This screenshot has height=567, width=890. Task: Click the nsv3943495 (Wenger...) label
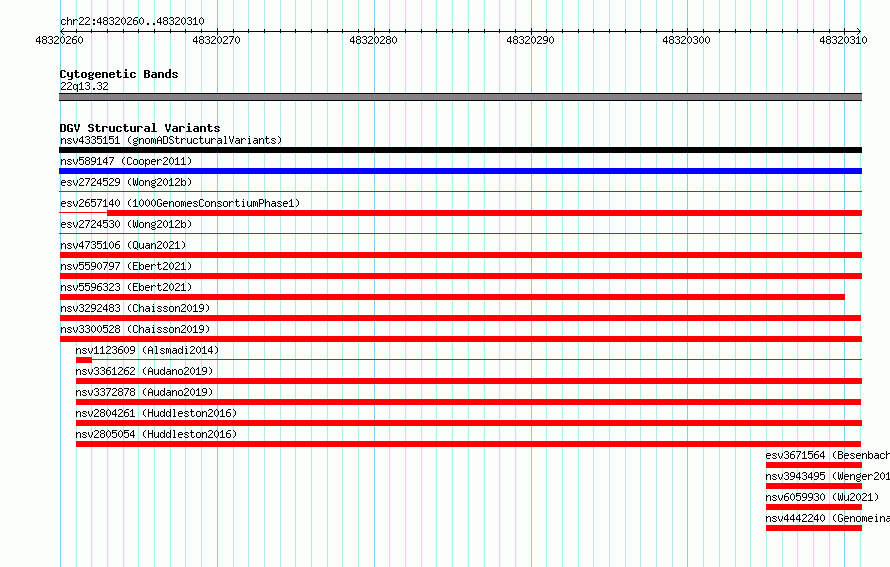point(828,476)
